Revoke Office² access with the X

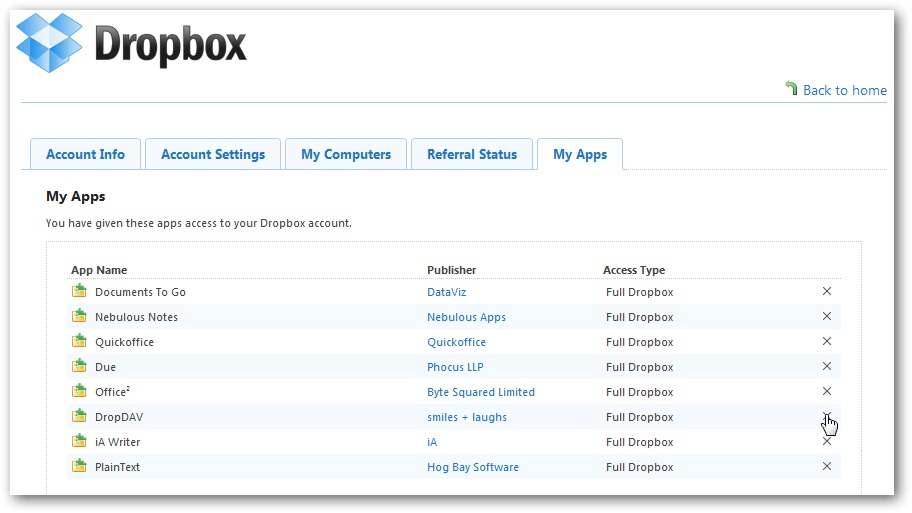point(826,391)
